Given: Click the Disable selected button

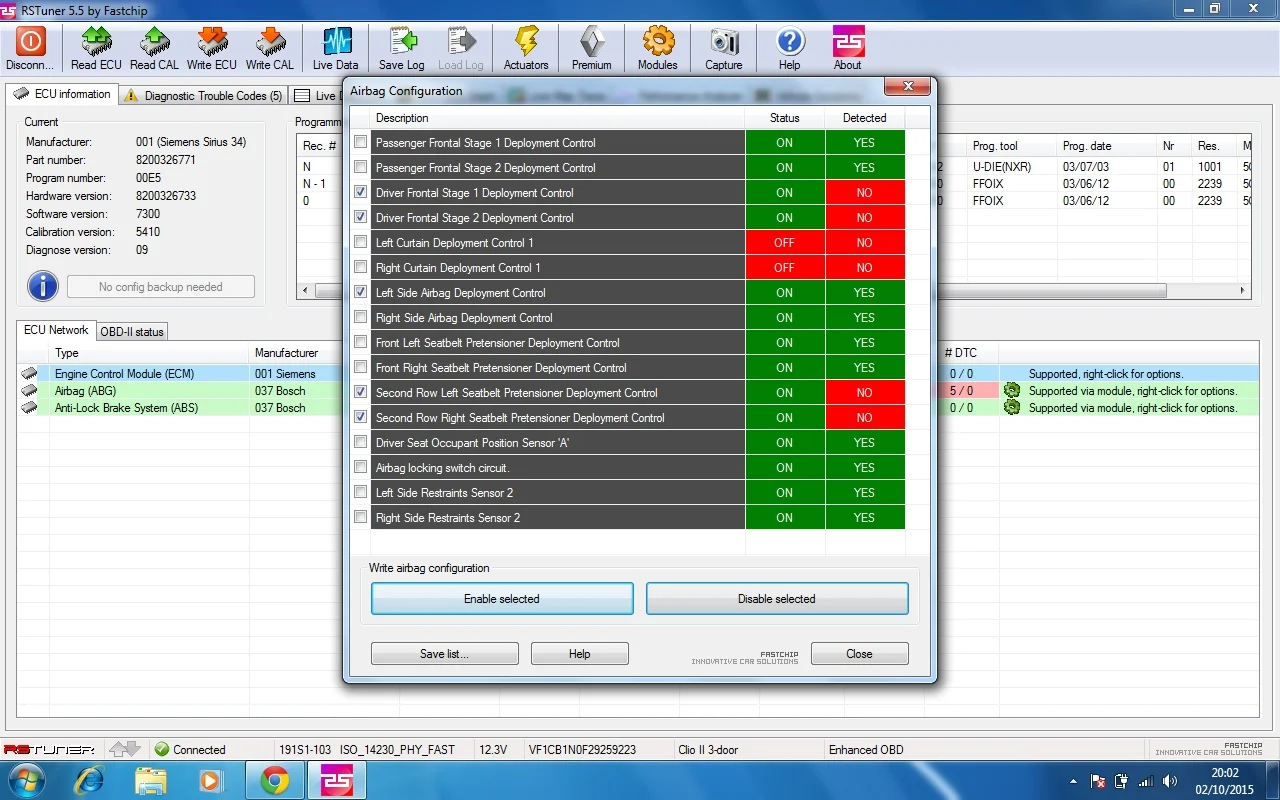Looking at the screenshot, I should point(777,599).
